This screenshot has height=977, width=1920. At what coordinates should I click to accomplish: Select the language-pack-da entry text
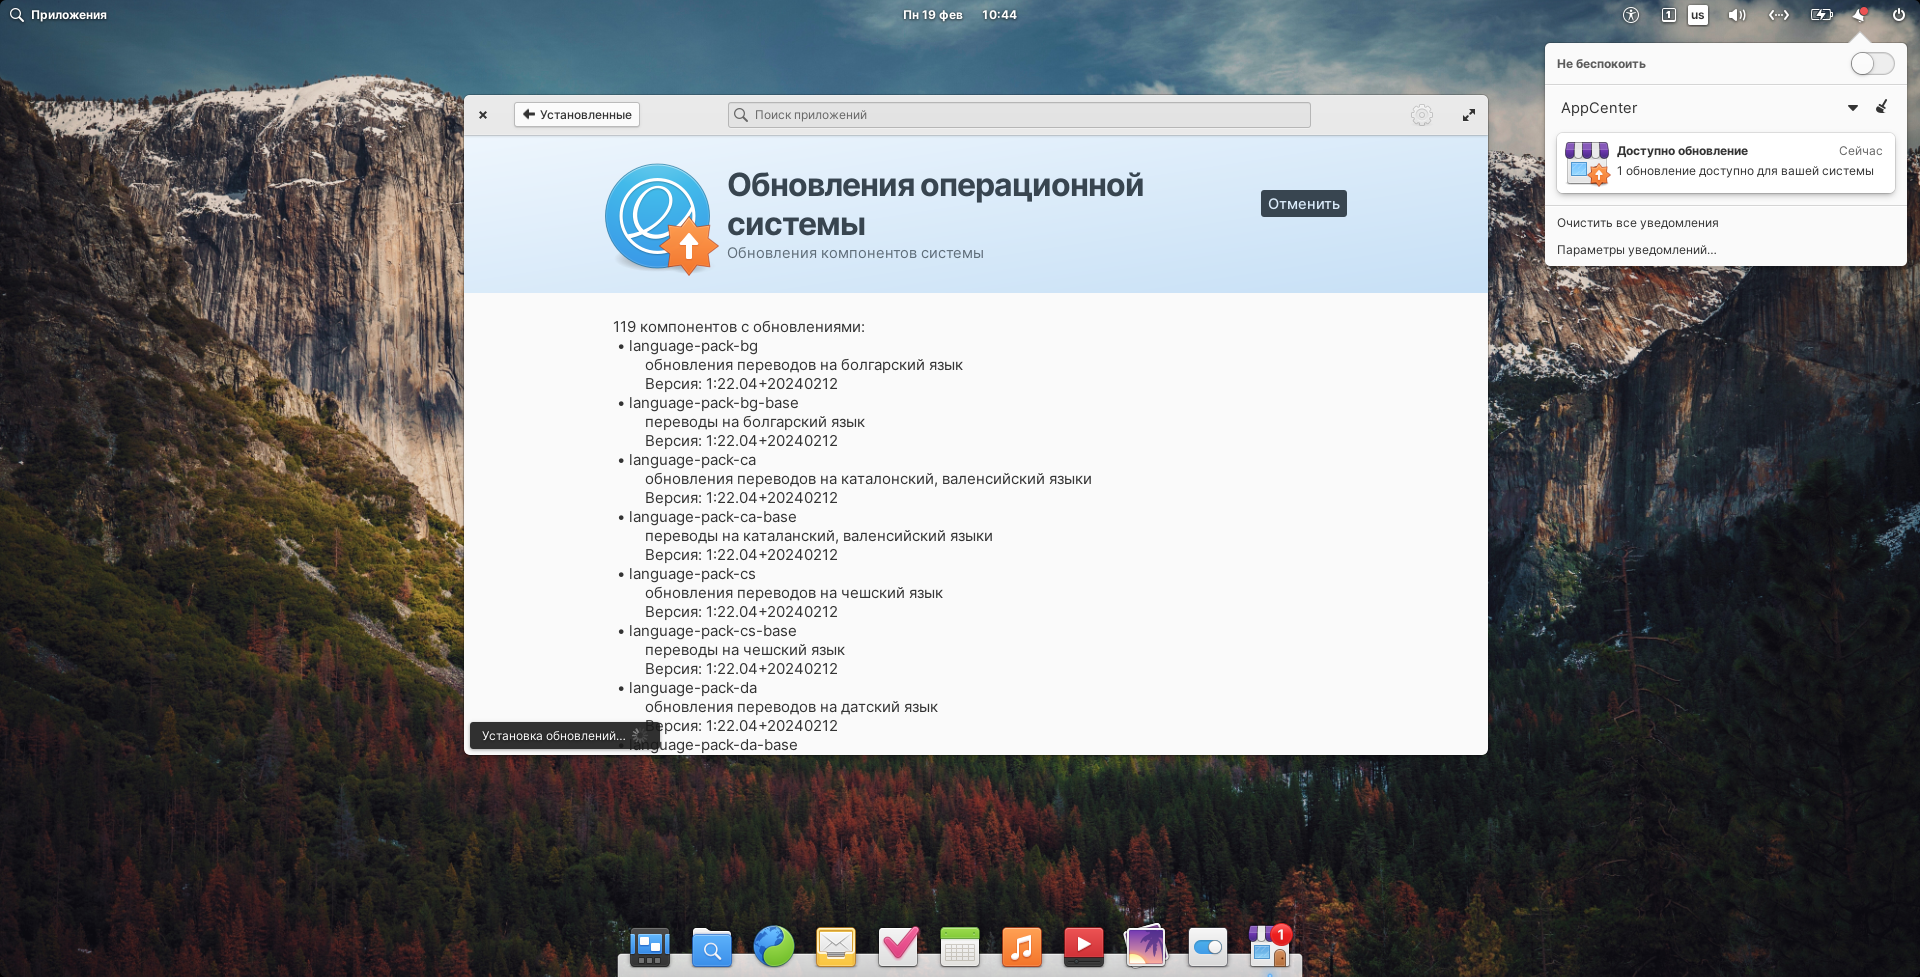[x=693, y=688]
